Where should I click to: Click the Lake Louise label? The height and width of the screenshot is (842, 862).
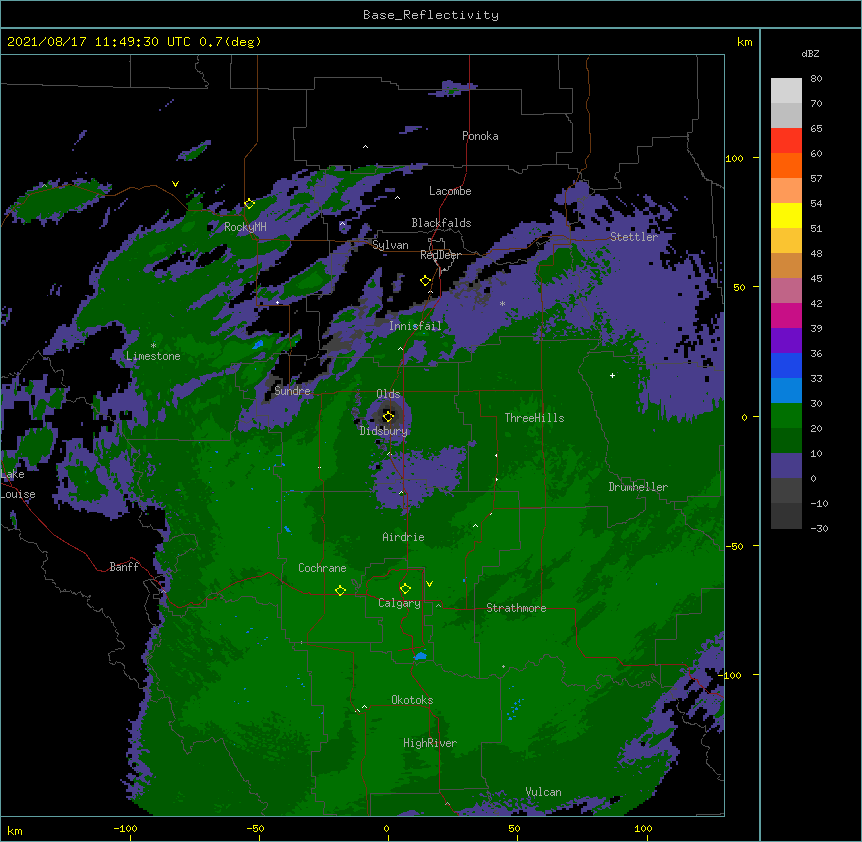coord(18,484)
